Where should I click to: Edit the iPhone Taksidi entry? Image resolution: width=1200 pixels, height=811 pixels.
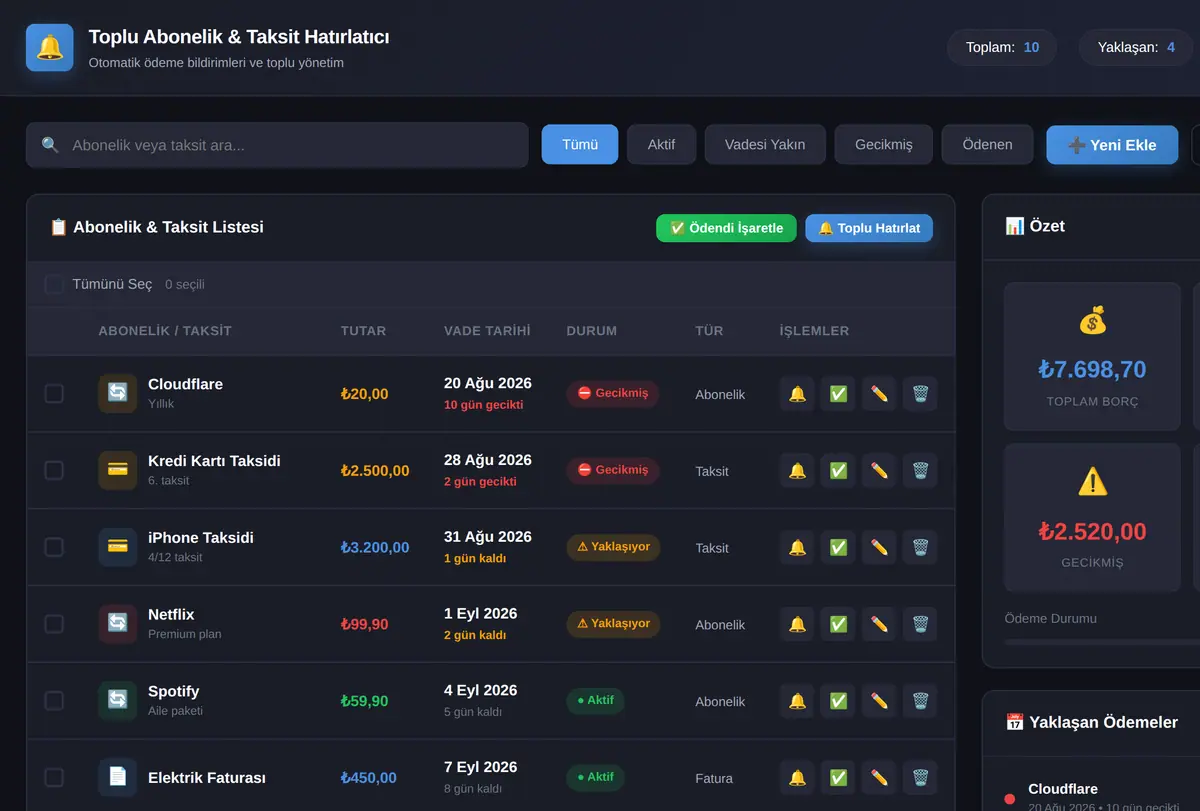coord(879,547)
